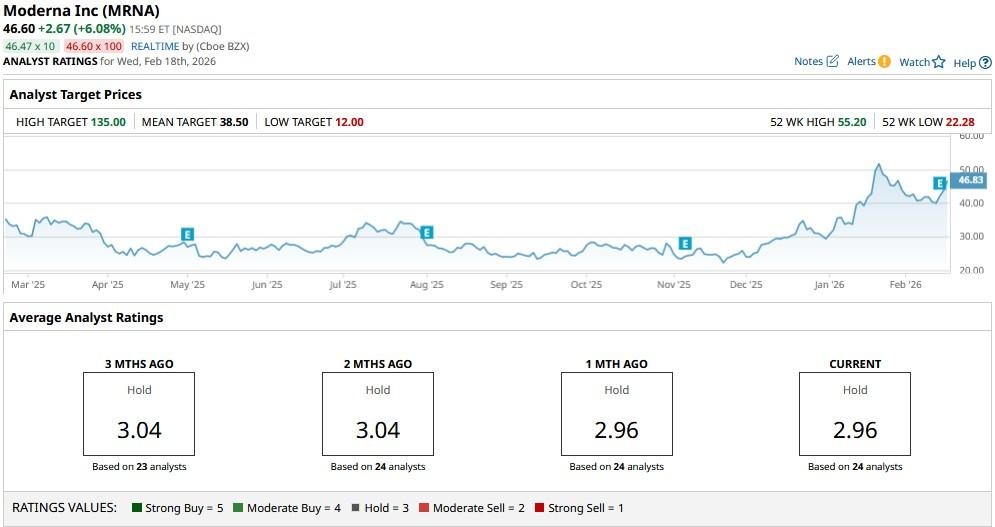This screenshot has width=995, height=527.
Task: Click the ask quote 46.60 x 100
Action: [94, 46]
